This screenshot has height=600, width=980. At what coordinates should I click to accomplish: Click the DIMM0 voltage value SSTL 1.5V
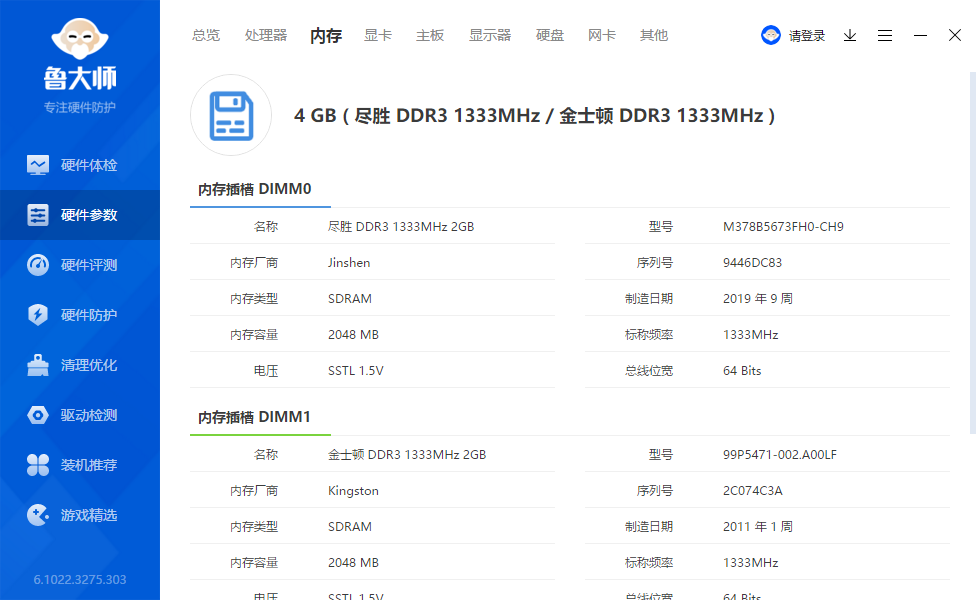tap(356, 371)
